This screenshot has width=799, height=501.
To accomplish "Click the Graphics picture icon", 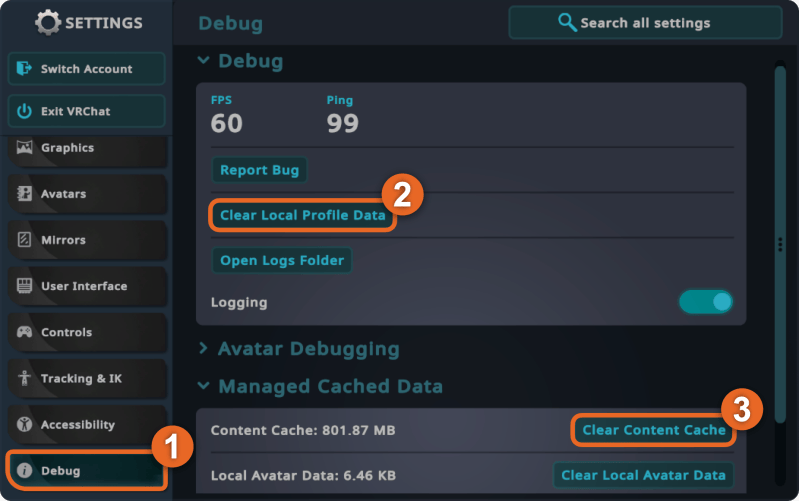I will click(24, 147).
